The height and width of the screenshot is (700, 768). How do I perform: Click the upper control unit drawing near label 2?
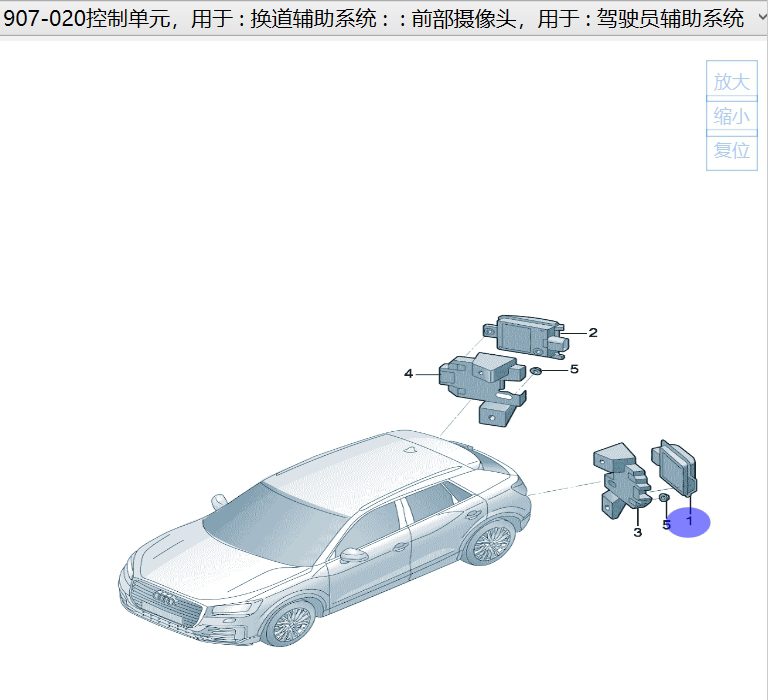525,333
